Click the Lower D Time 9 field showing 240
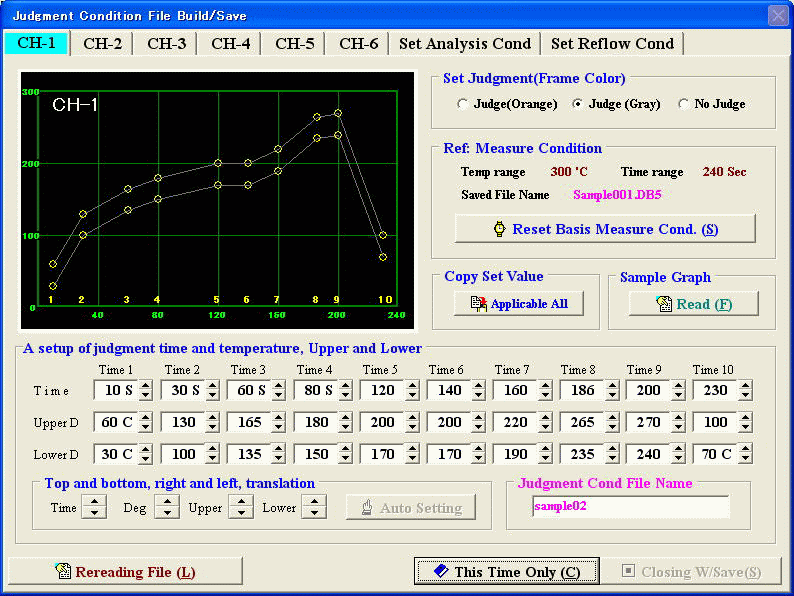 pyautogui.click(x=649, y=454)
